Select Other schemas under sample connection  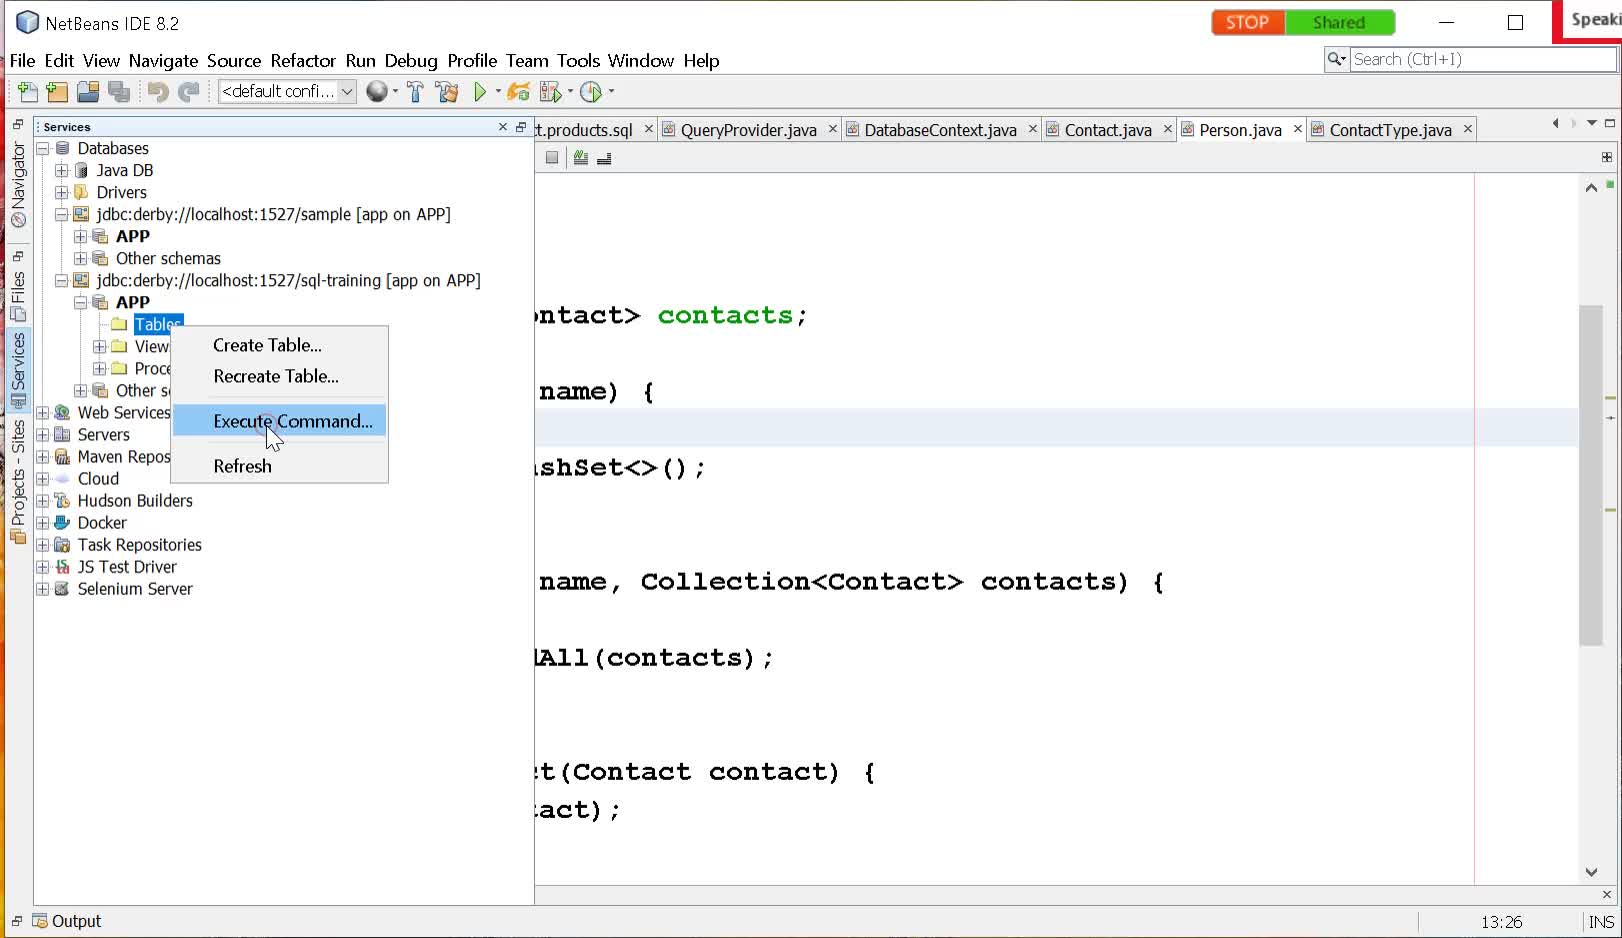click(168, 258)
